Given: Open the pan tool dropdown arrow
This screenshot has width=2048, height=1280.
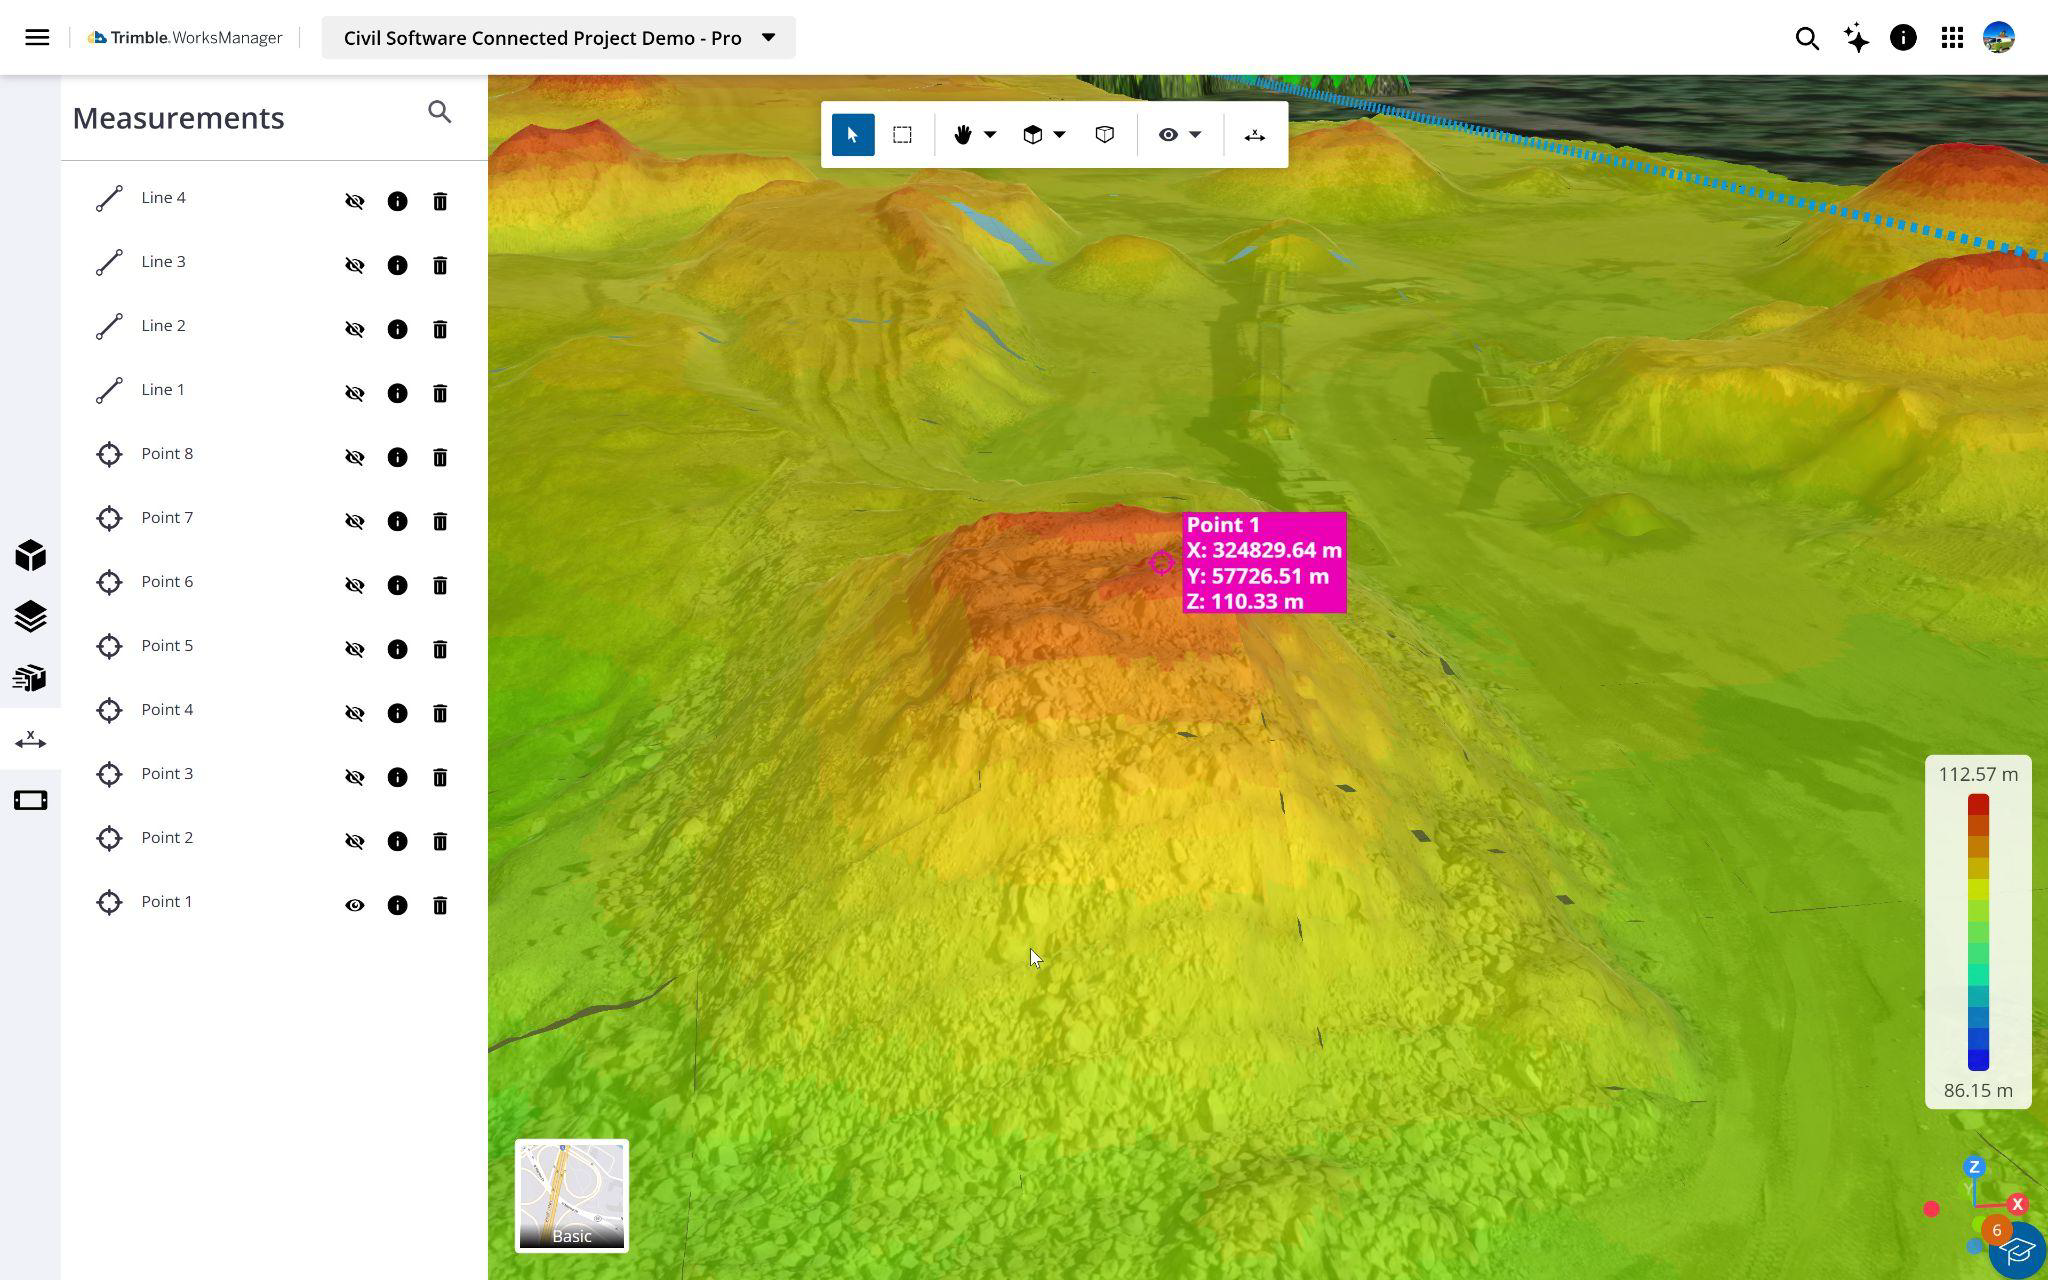Looking at the screenshot, I should 990,134.
